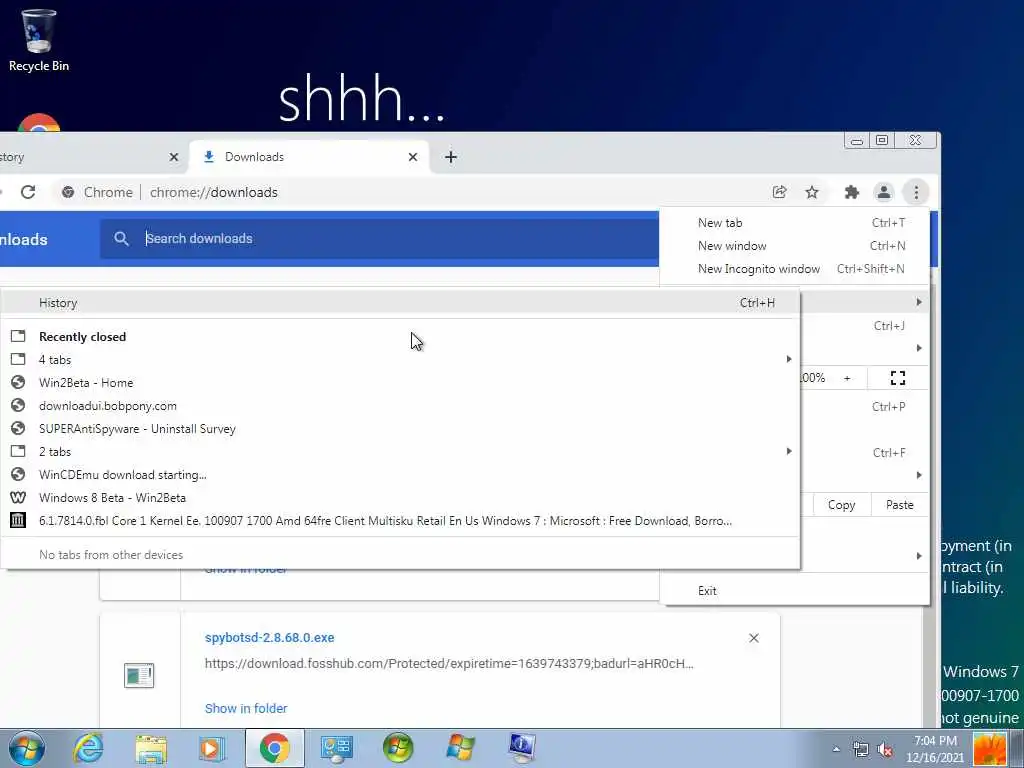Launch Internet Explorer from the taskbar

(x=88, y=748)
